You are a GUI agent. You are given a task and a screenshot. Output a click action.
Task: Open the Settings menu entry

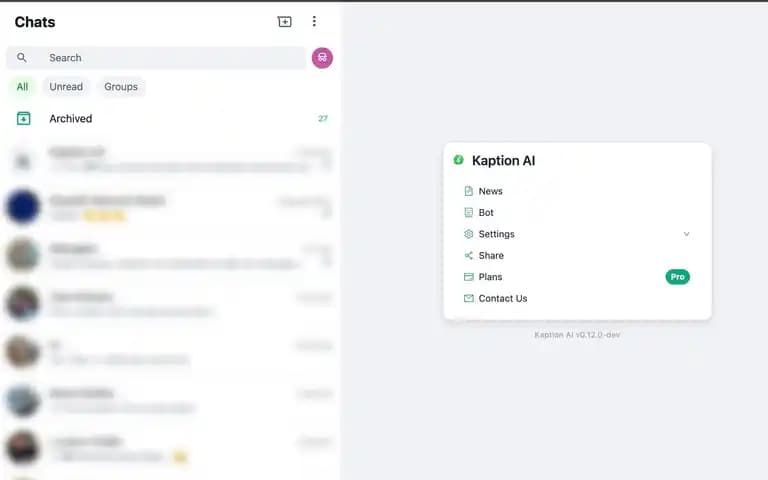point(576,234)
